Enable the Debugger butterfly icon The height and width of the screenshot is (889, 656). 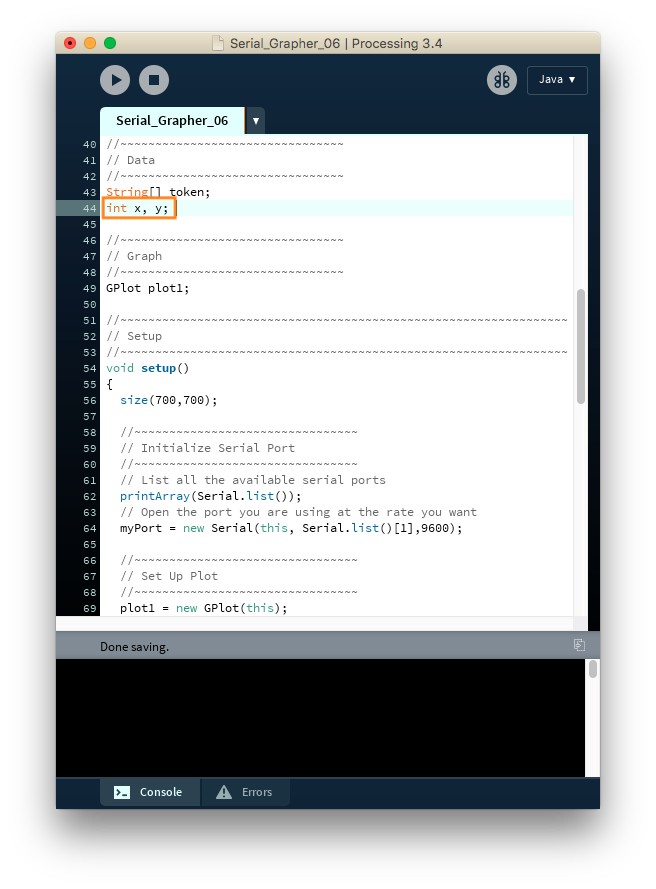pos(502,80)
